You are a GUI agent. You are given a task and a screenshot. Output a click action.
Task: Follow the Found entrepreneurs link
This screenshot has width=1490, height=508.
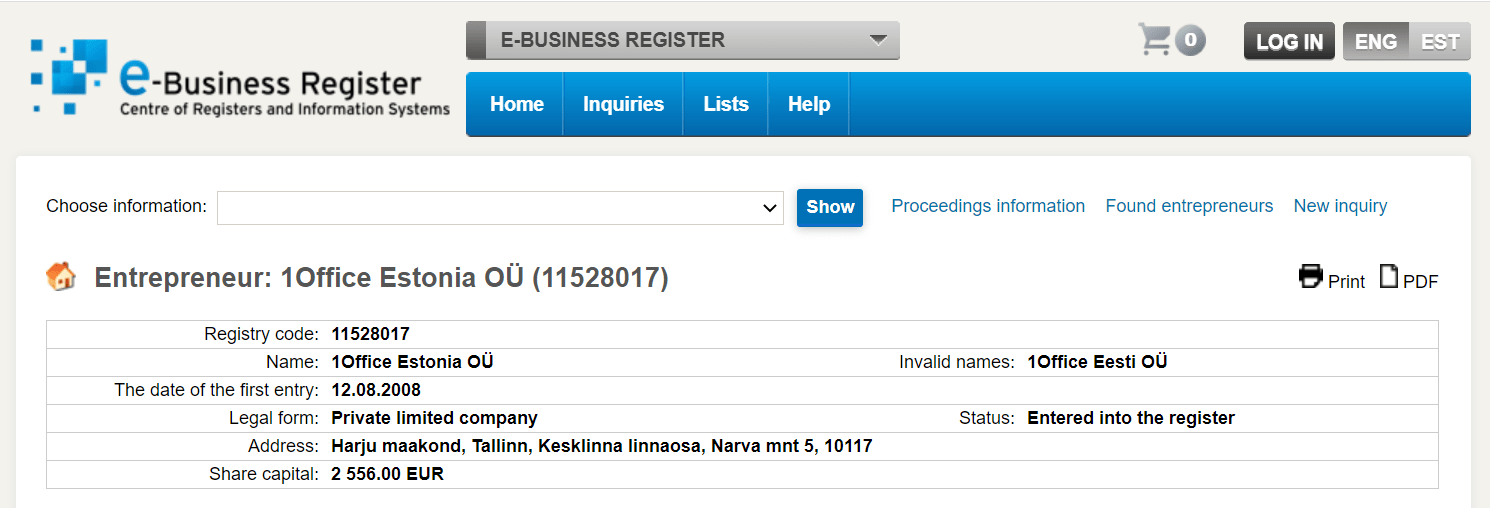pos(1189,206)
